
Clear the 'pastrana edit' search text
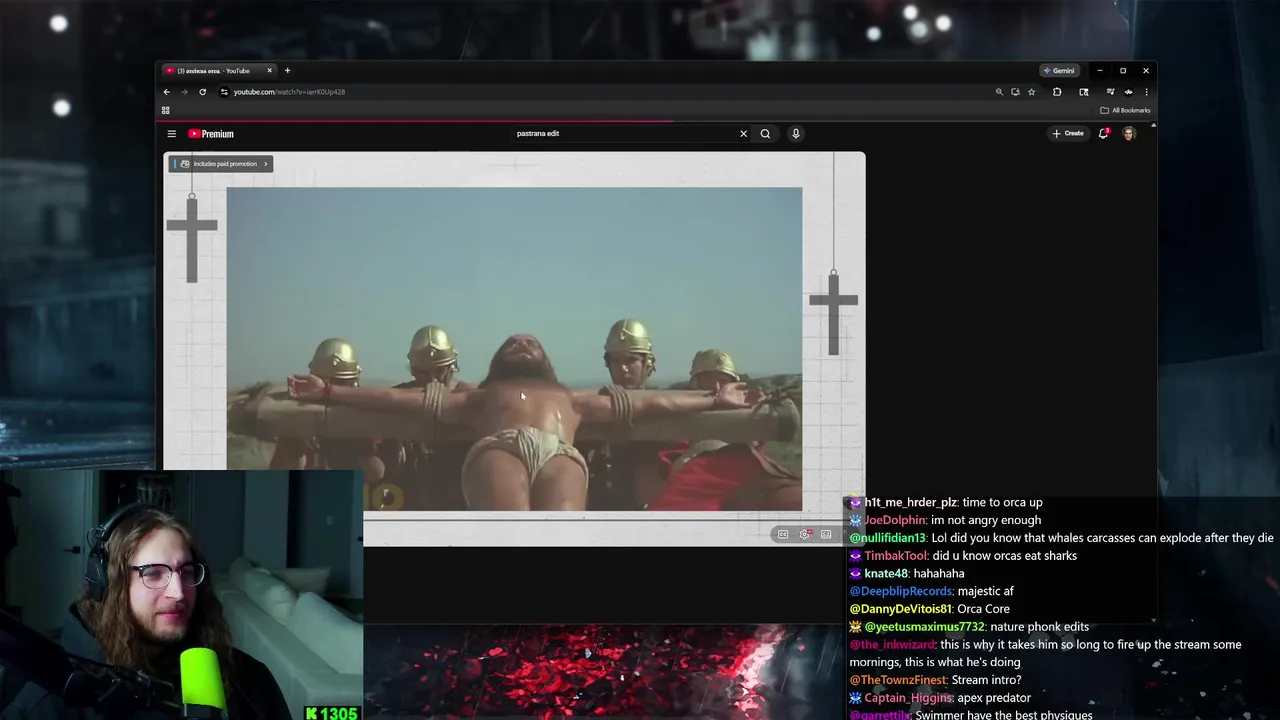pos(743,133)
